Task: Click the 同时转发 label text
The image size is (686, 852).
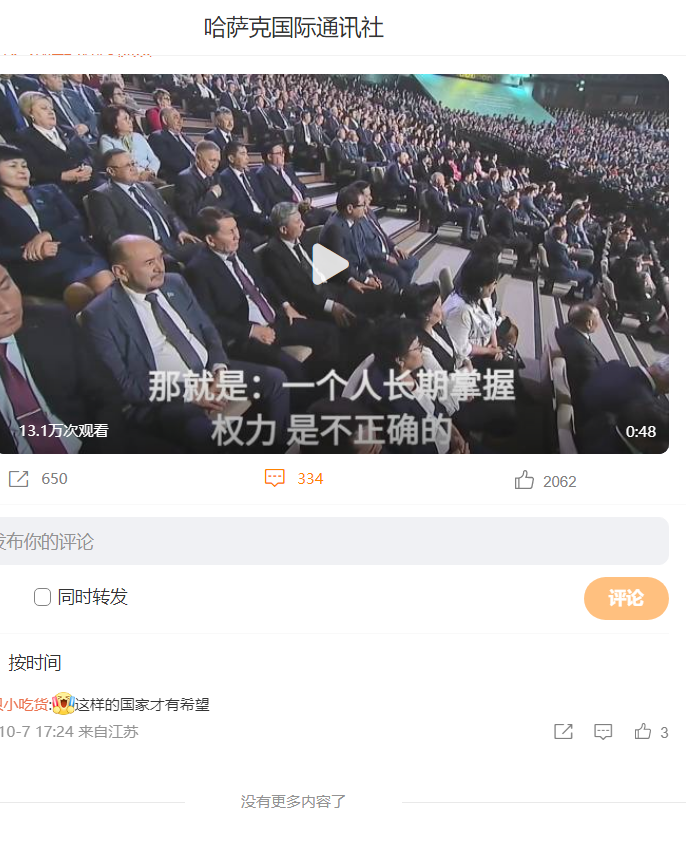Action: tap(92, 597)
